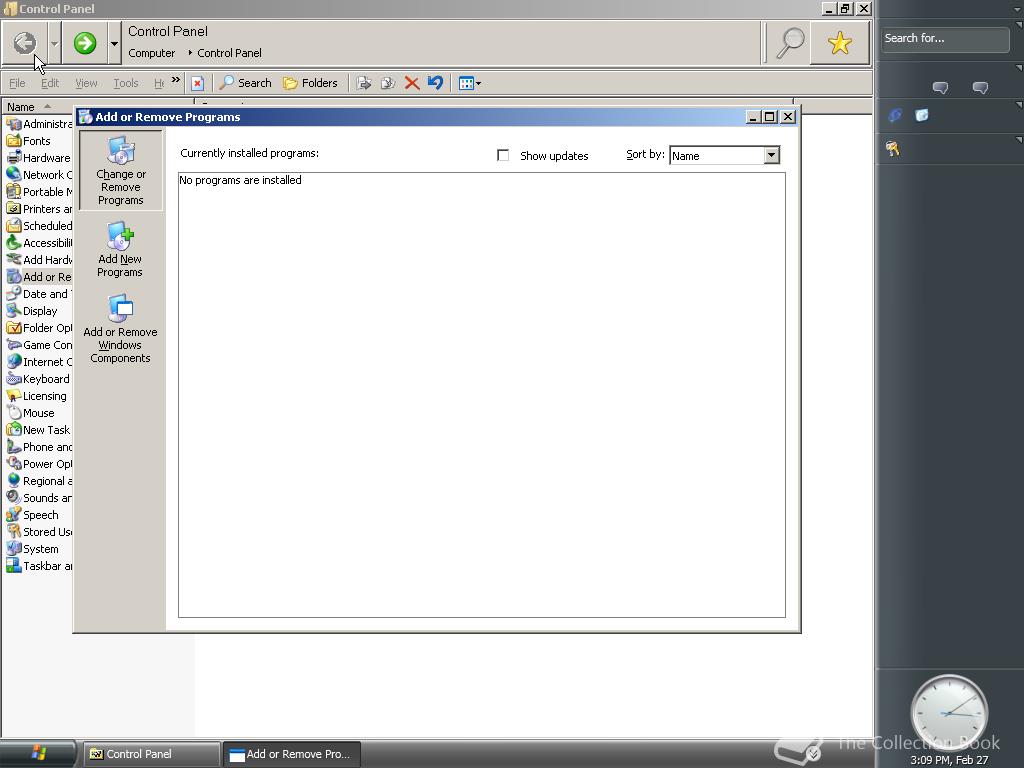Select Change or Remove Programs

tap(121, 170)
